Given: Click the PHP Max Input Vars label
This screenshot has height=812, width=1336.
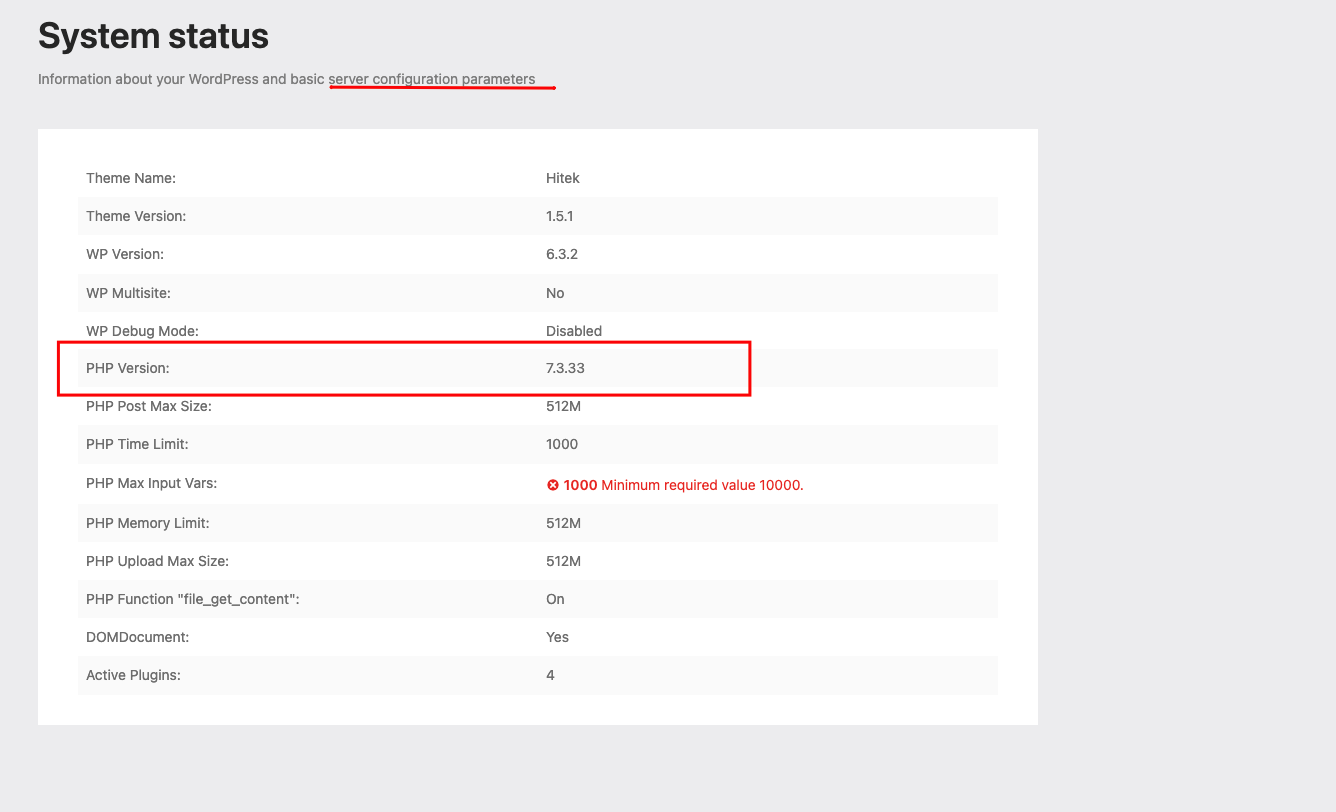Looking at the screenshot, I should 151,483.
